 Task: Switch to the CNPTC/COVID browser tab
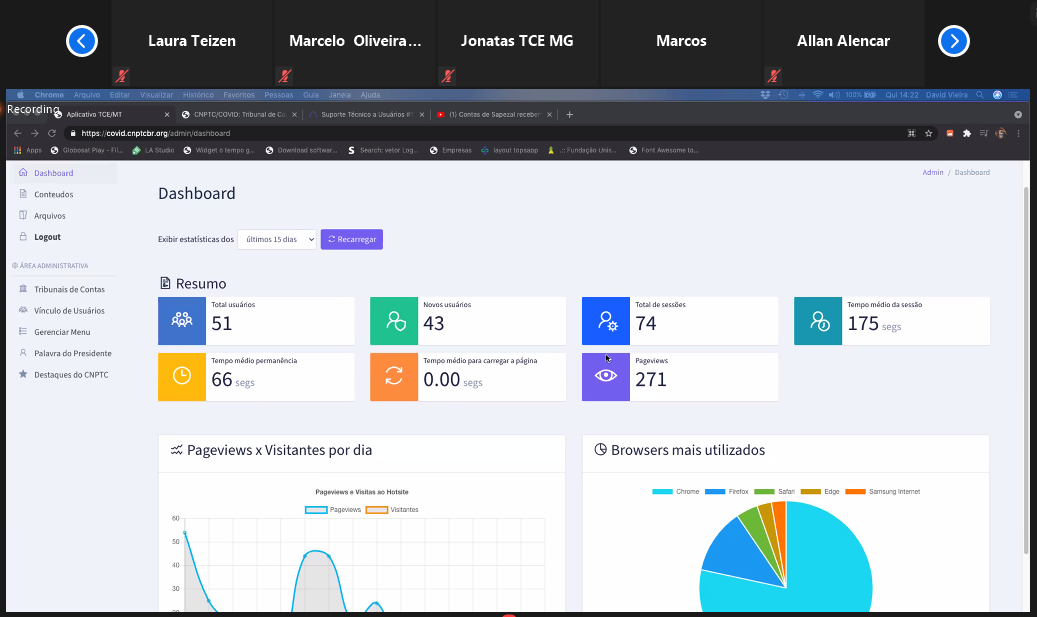tap(239, 114)
